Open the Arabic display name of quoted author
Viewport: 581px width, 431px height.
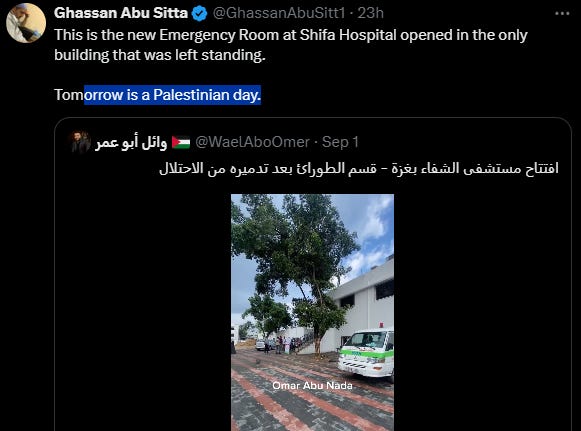131,142
